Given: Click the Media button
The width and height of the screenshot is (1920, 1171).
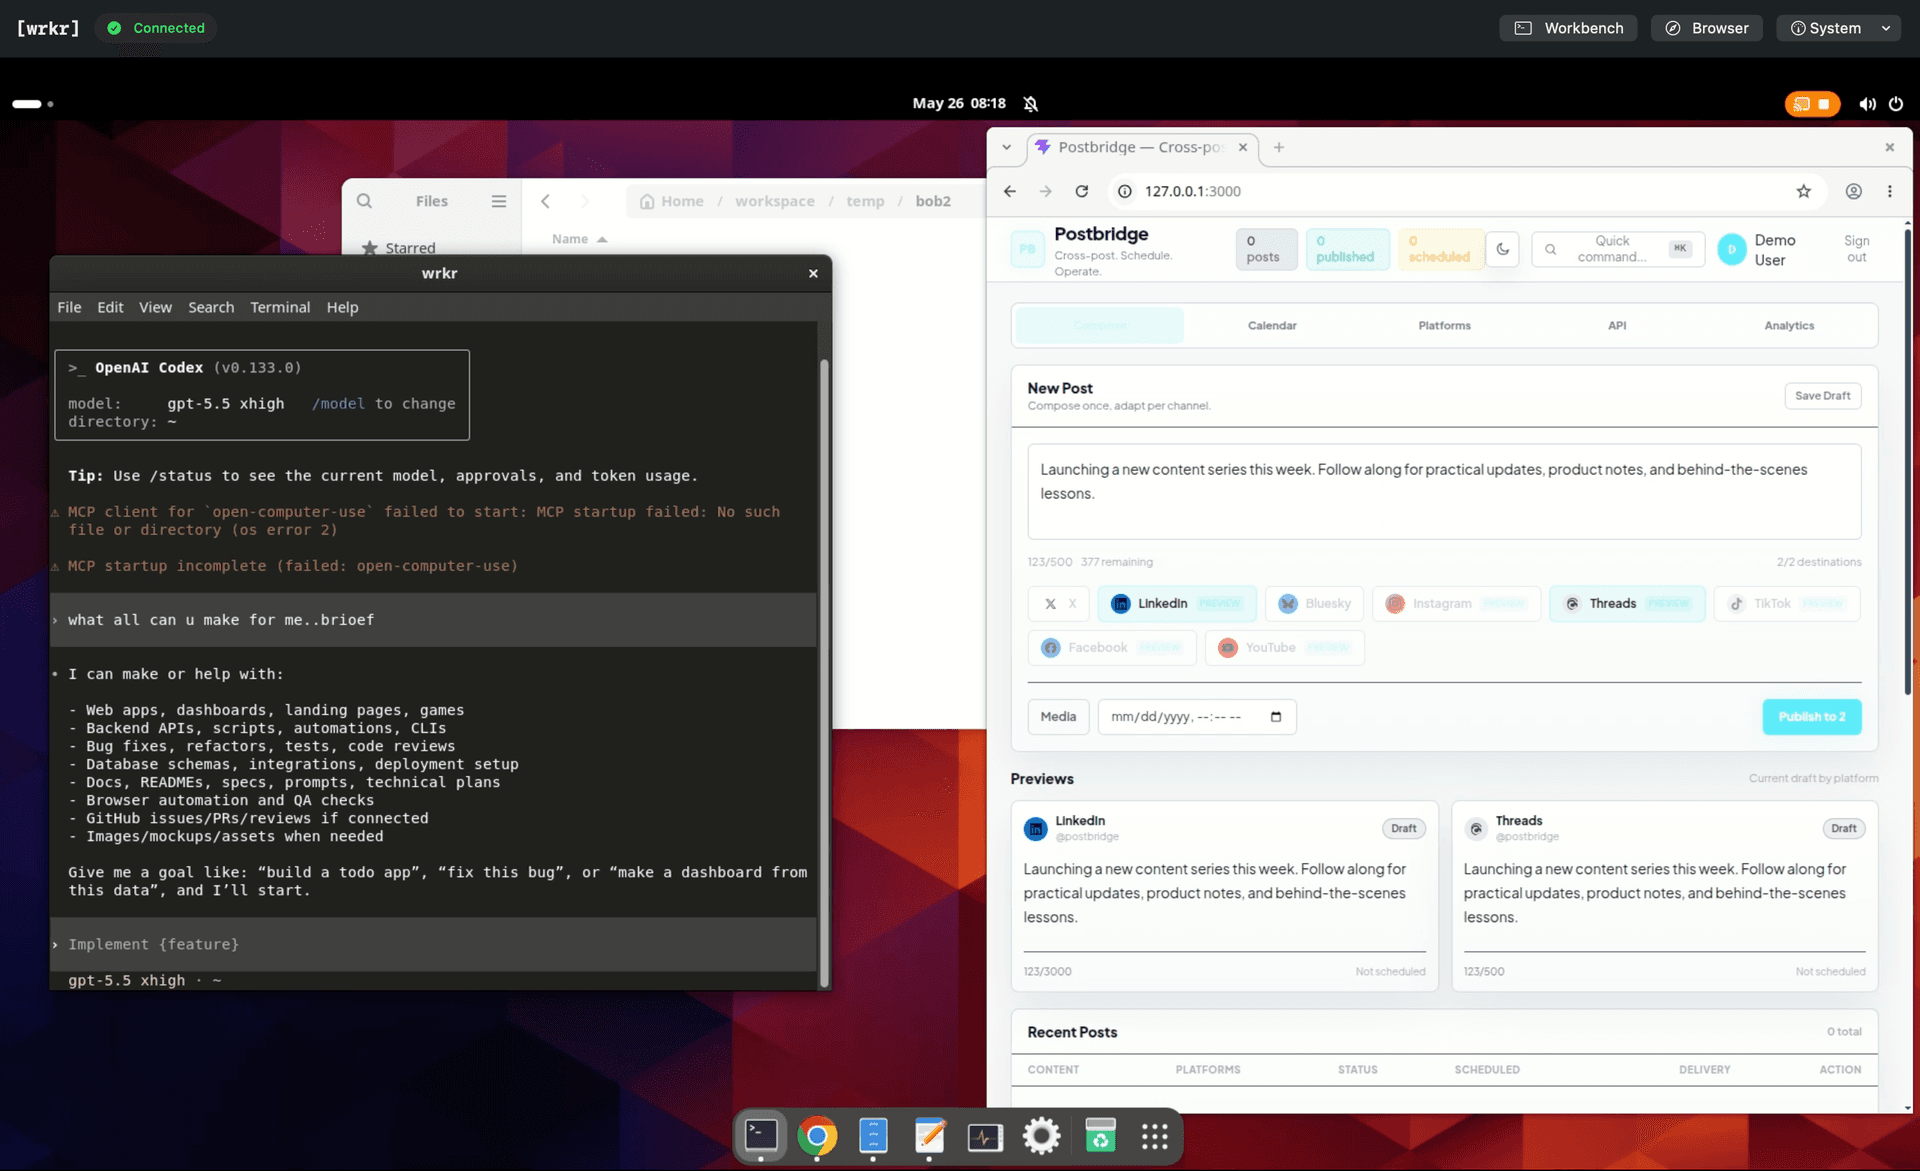Looking at the screenshot, I should [1058, 717].
